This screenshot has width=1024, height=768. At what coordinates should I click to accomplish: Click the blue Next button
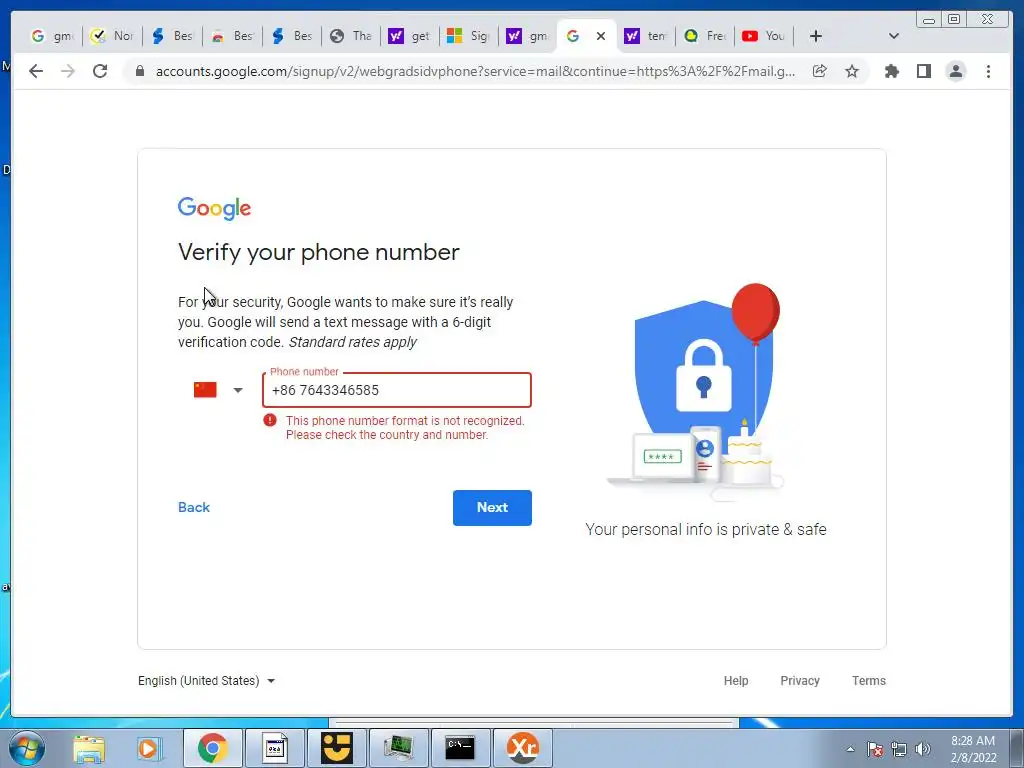coord(492,507)
